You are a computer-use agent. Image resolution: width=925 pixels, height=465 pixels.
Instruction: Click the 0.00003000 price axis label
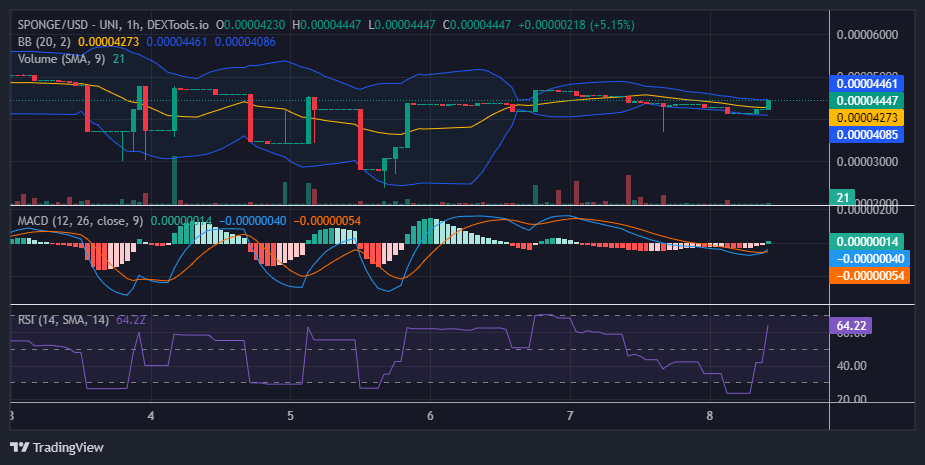click(867, 162)
